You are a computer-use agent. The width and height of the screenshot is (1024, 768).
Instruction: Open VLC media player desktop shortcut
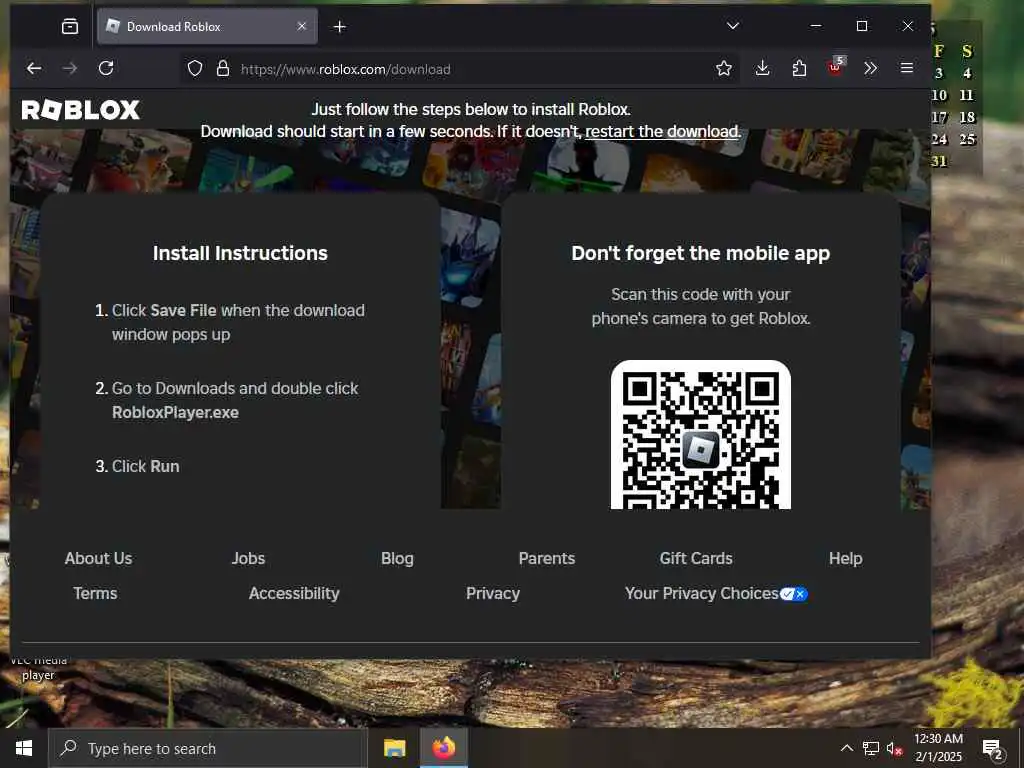(x=38, y=669)
